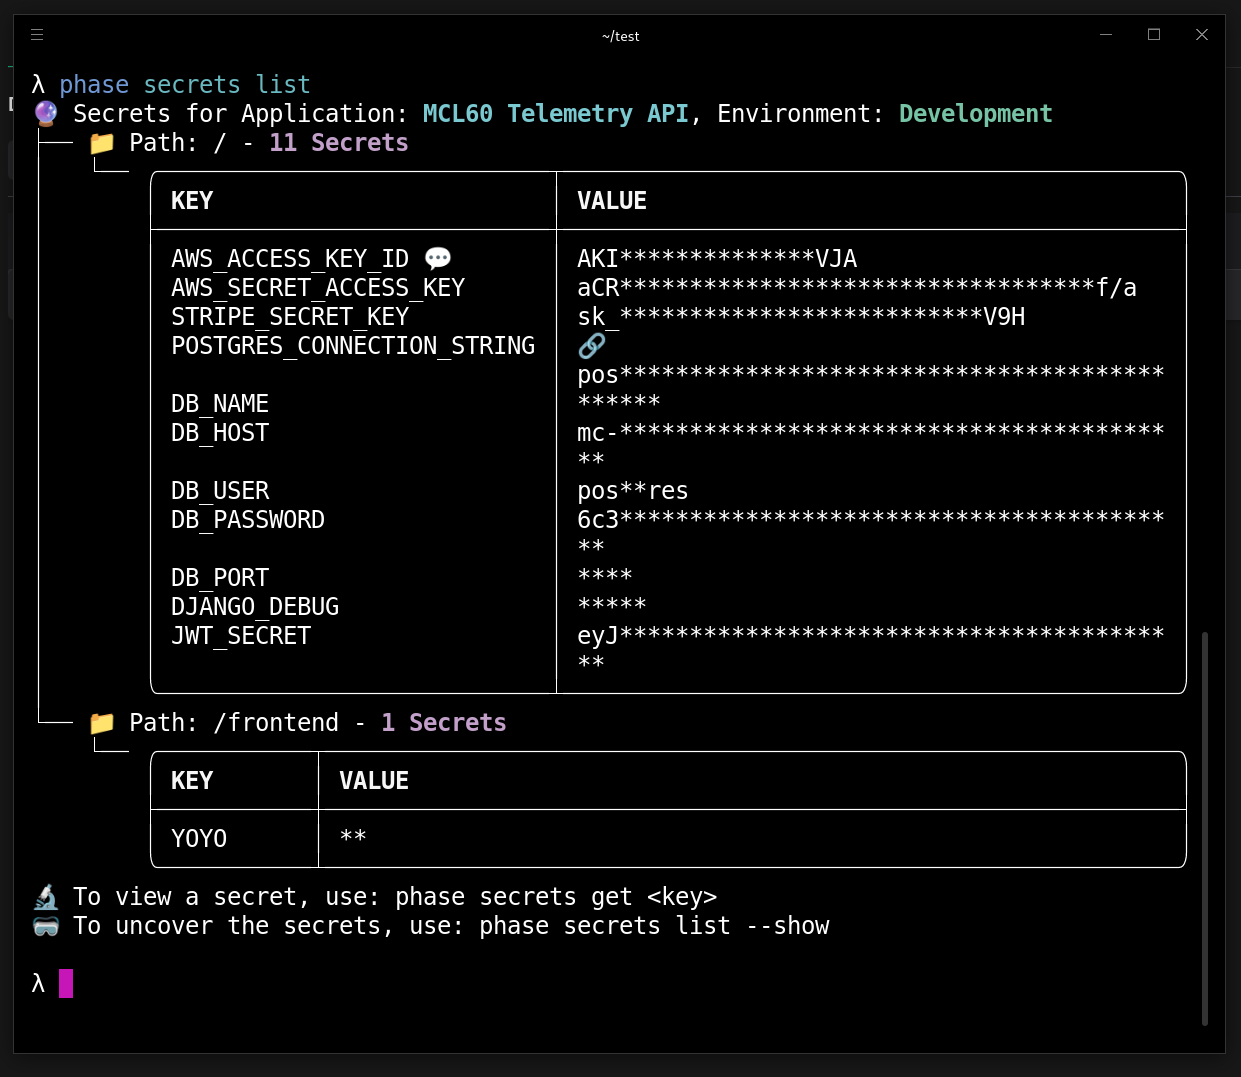Click the VALUE header in root table

pos(612,201)
